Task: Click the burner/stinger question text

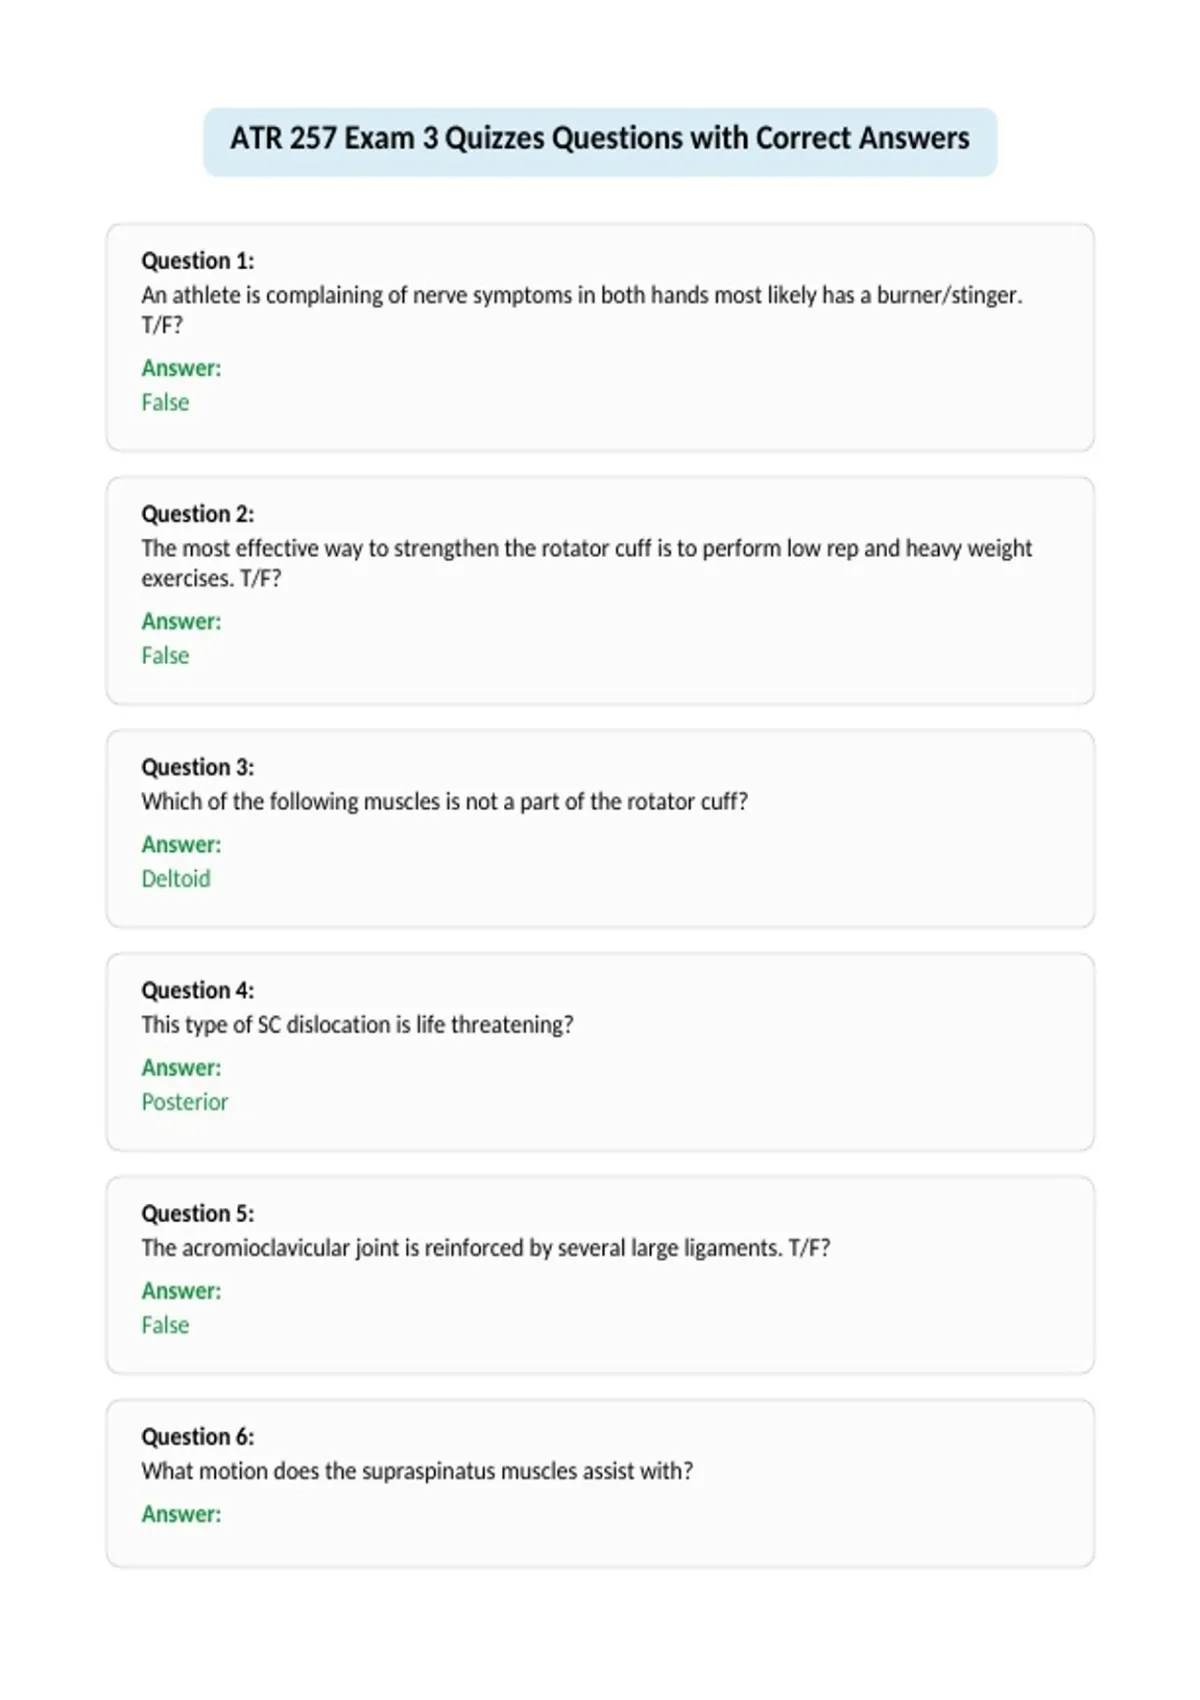Action: pyautogui.click(x=582, y=310)
